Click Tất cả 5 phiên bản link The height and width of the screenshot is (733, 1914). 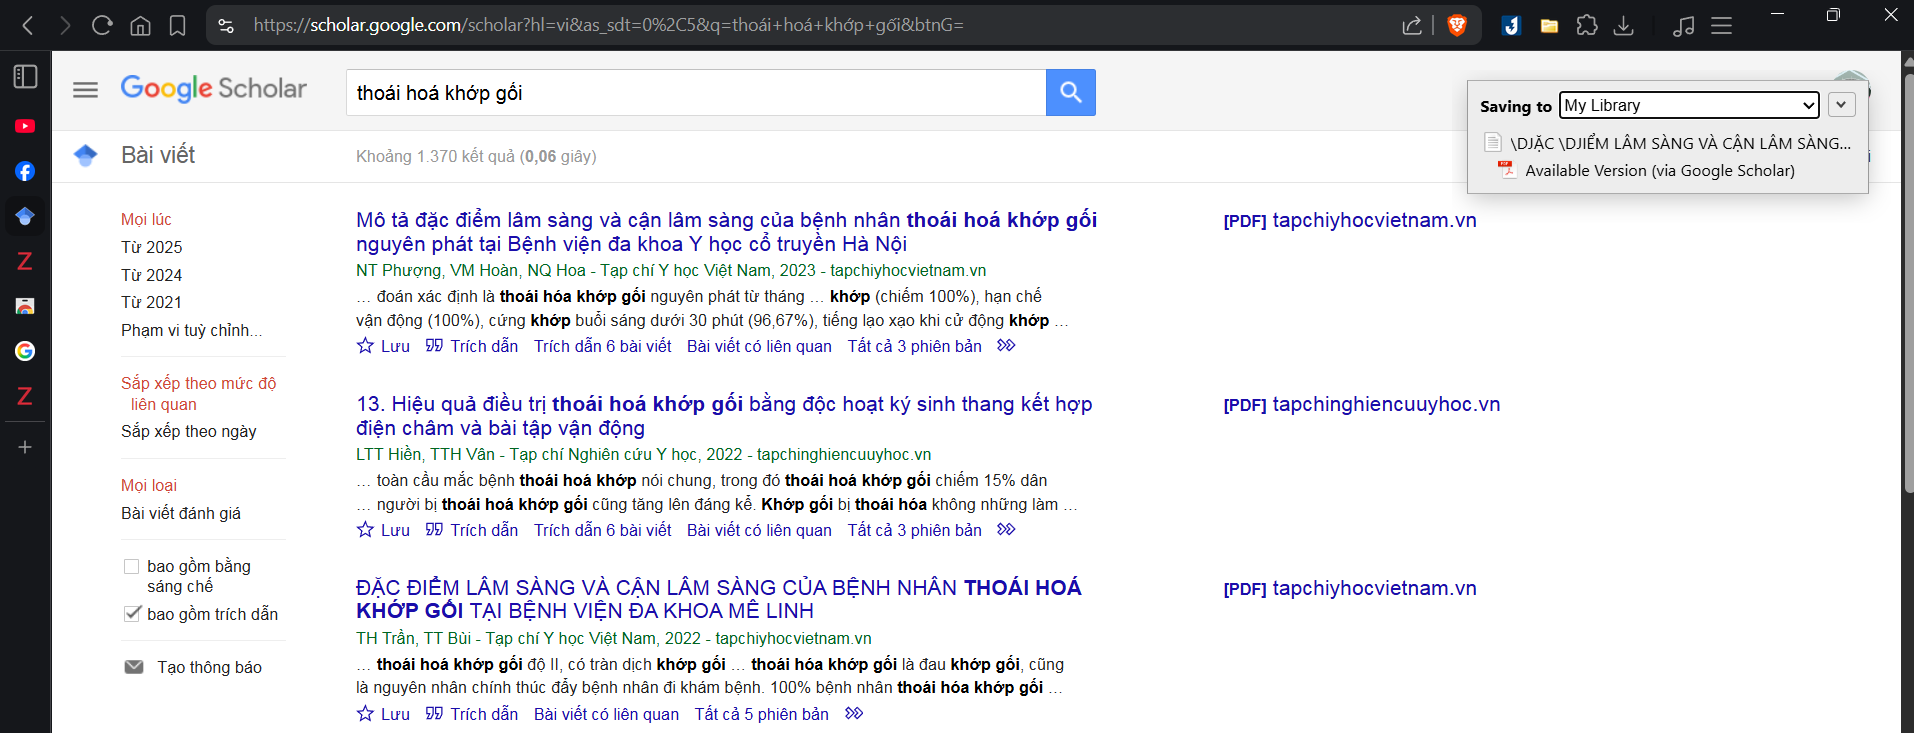pos(762,714)
